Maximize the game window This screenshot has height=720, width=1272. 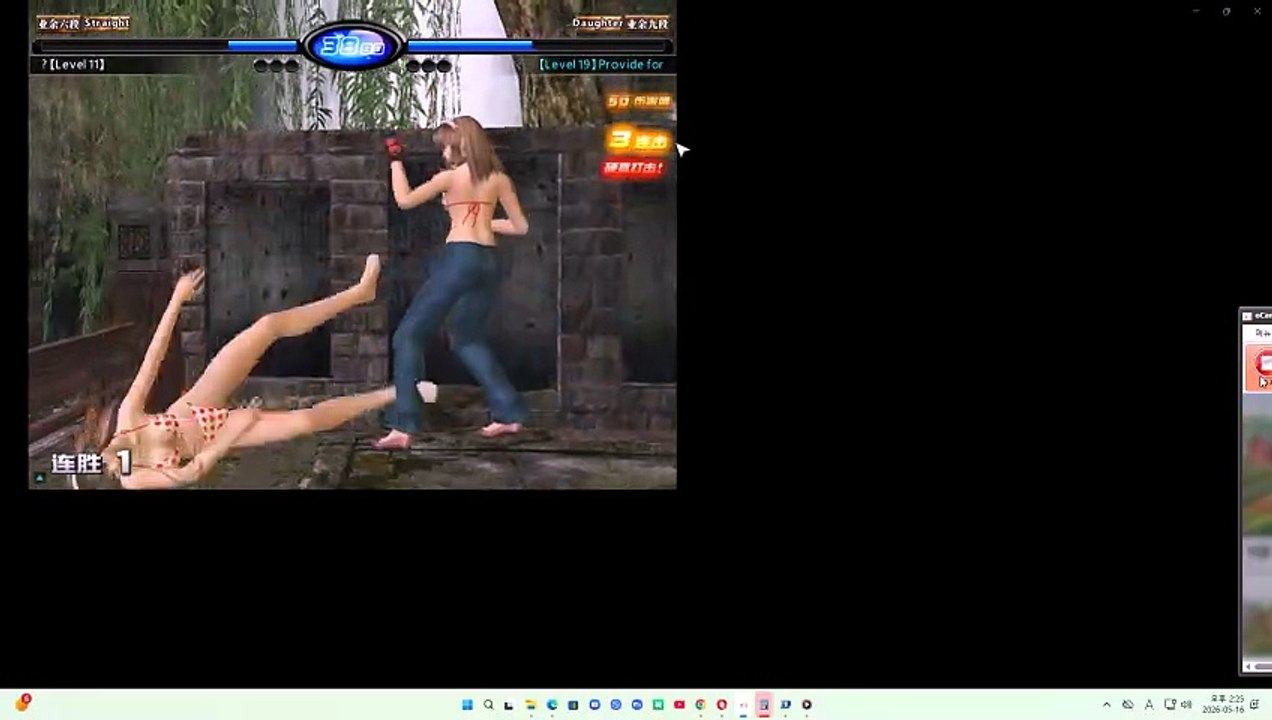pyautogui.click(x=1227, y=11)
